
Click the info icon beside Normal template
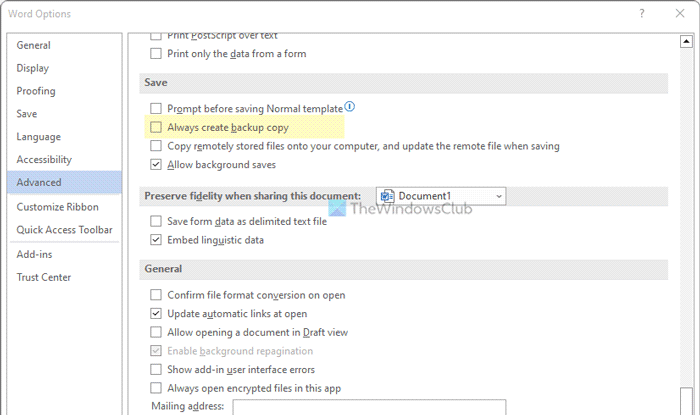click(350, 107)
